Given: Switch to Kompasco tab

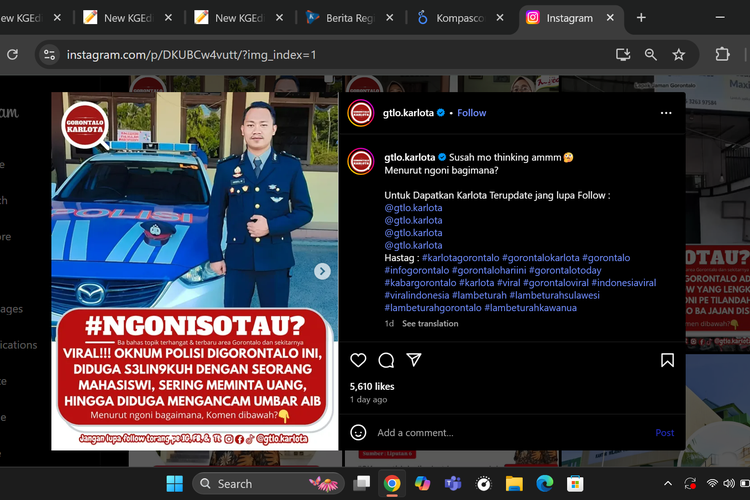Looking at the screenshot, I should tap(460, 18).
